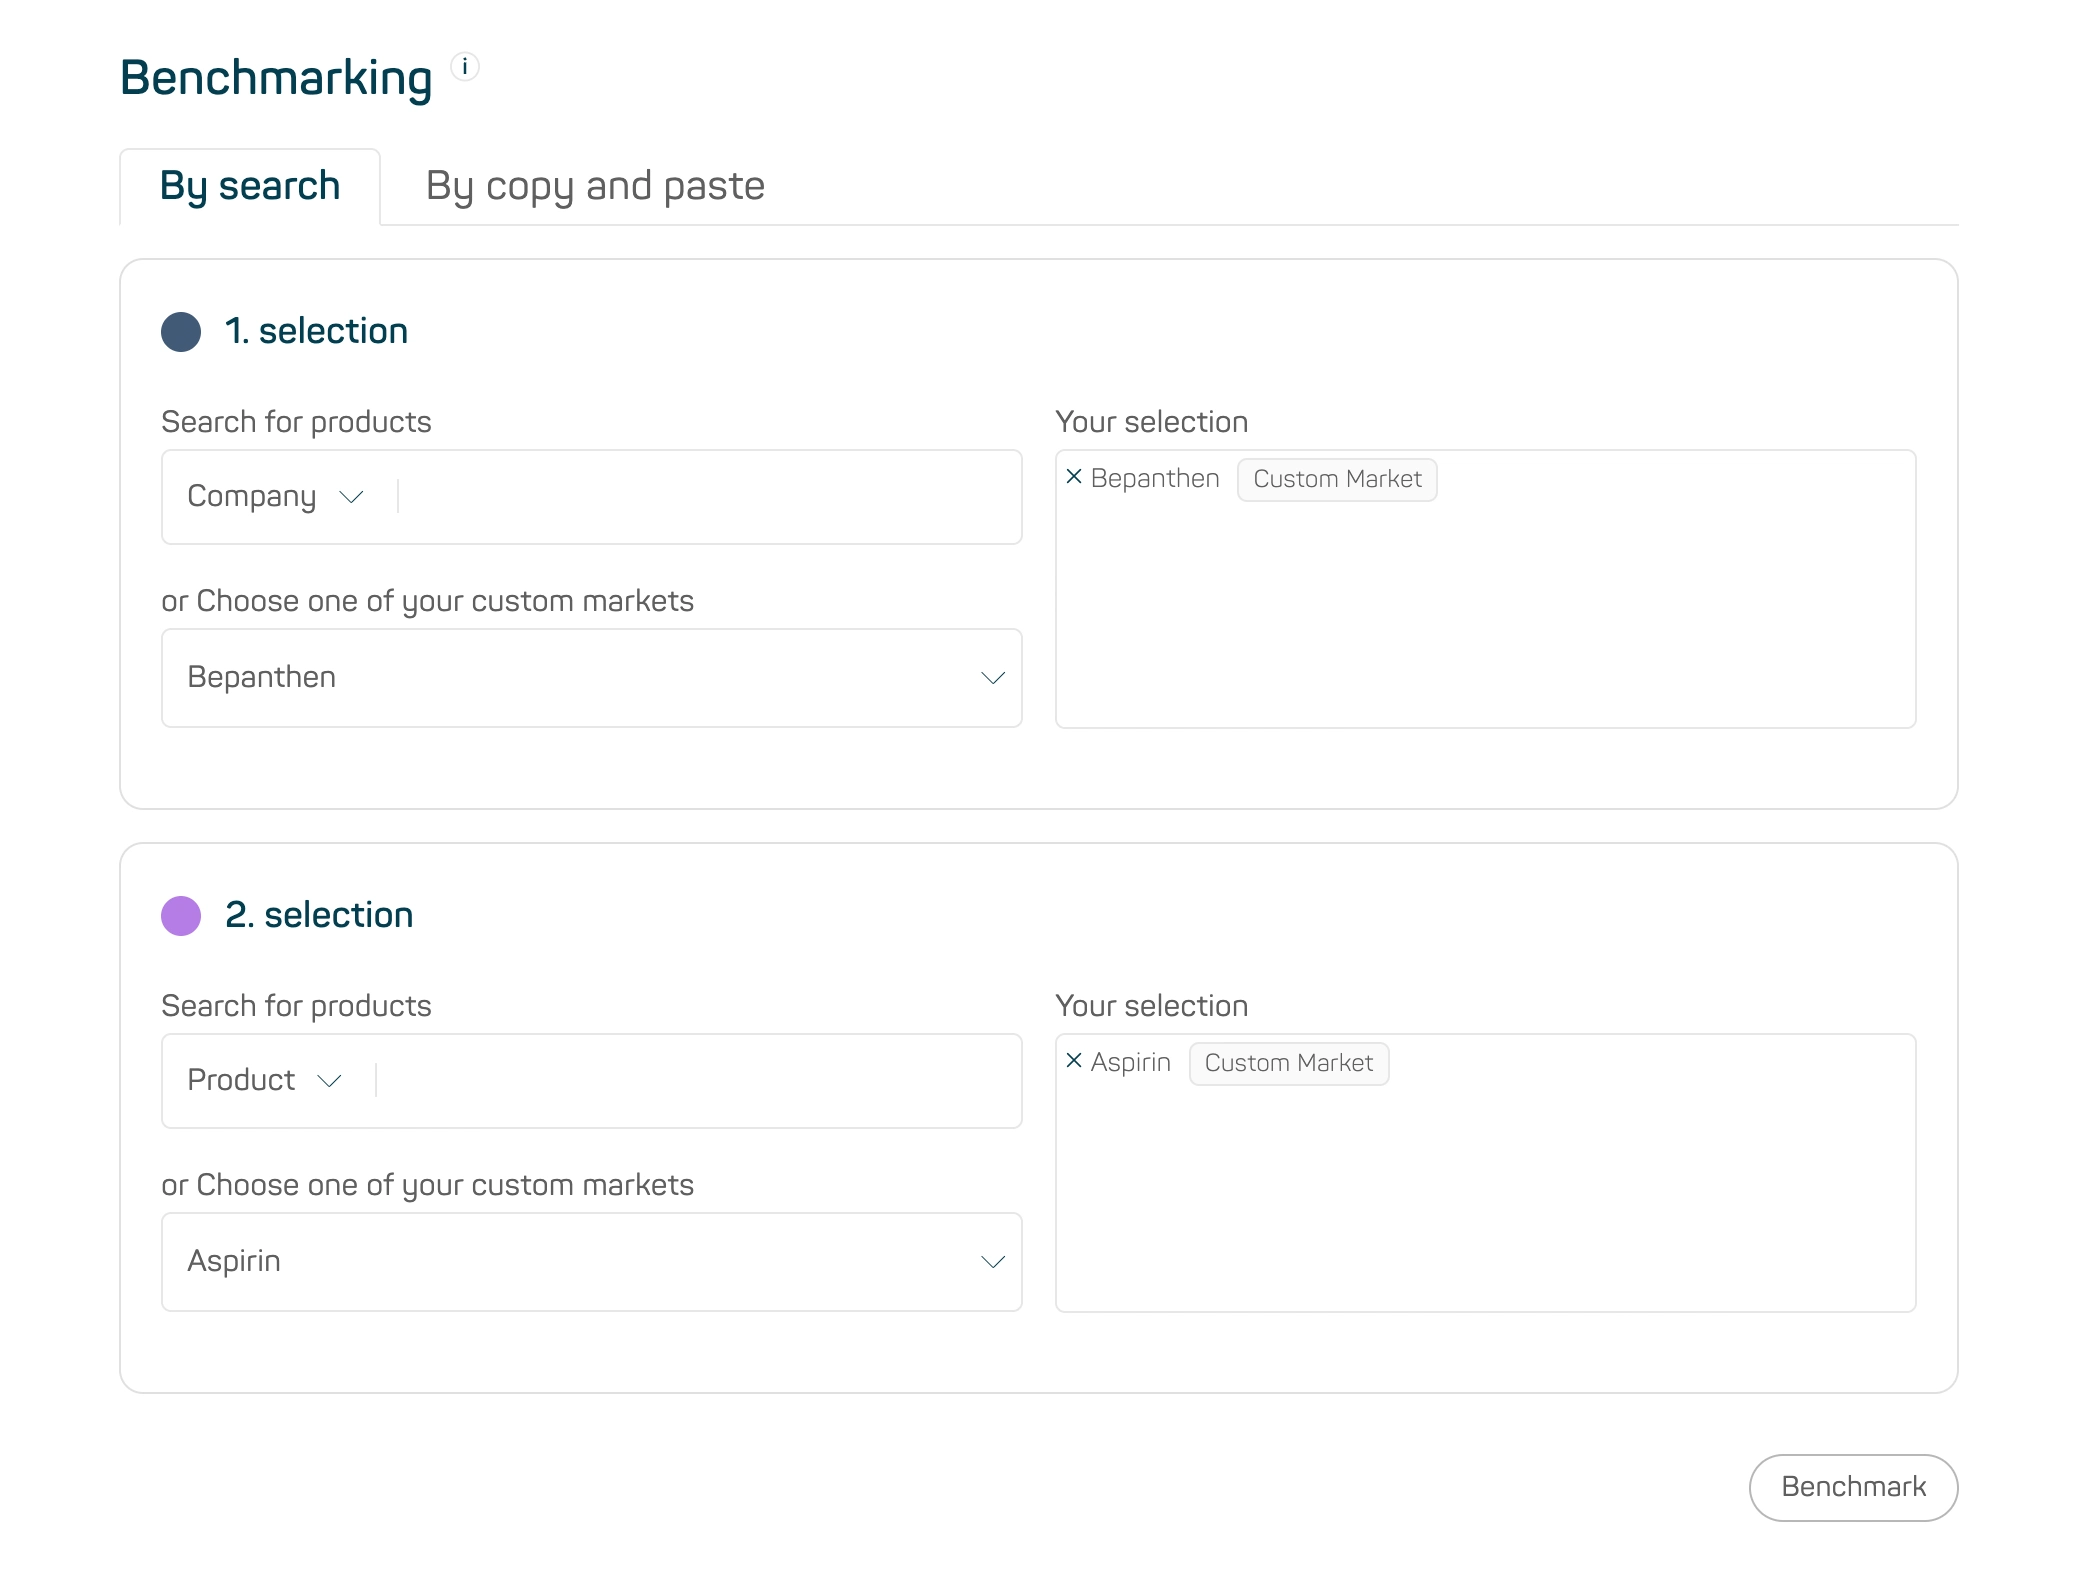This screenshot has height=1590, width=2074.
Task: Open the Company search type dropdown
Action: (x=276, y=496)
